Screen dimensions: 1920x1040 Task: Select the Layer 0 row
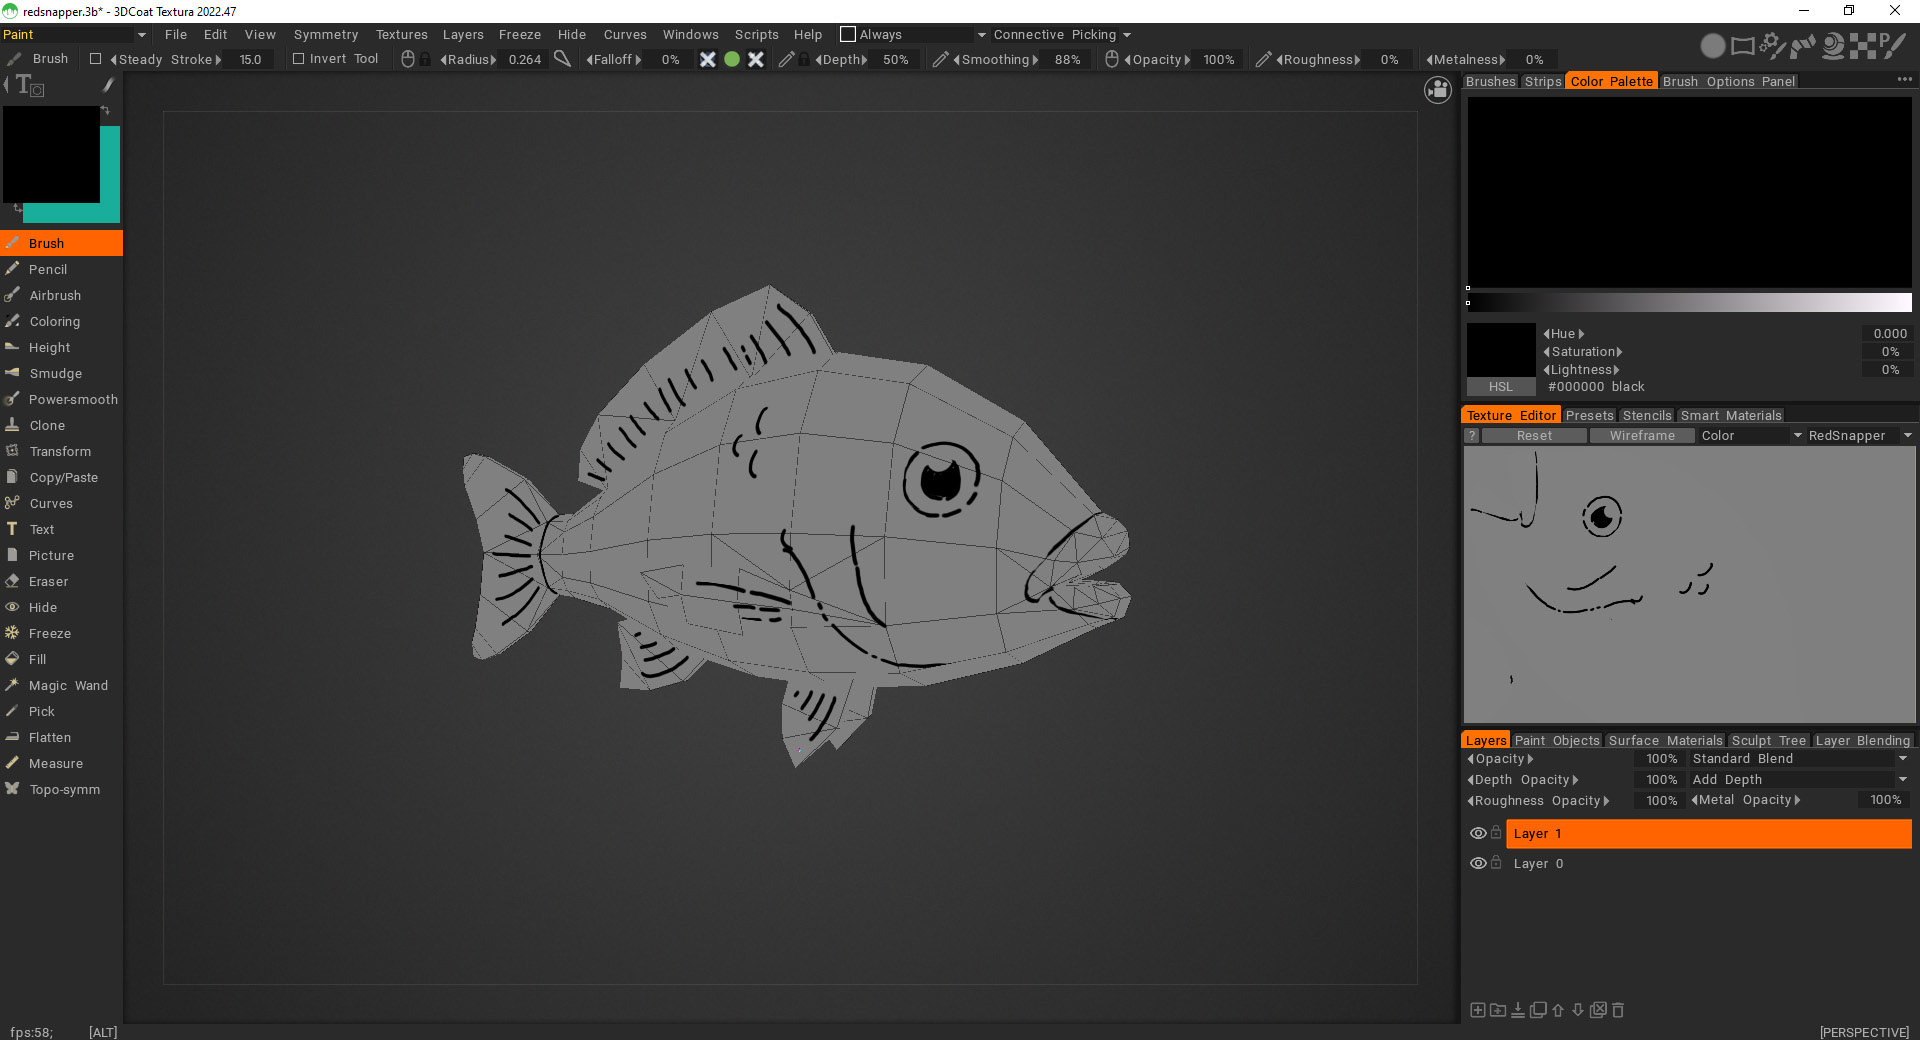click(1709, 863)
